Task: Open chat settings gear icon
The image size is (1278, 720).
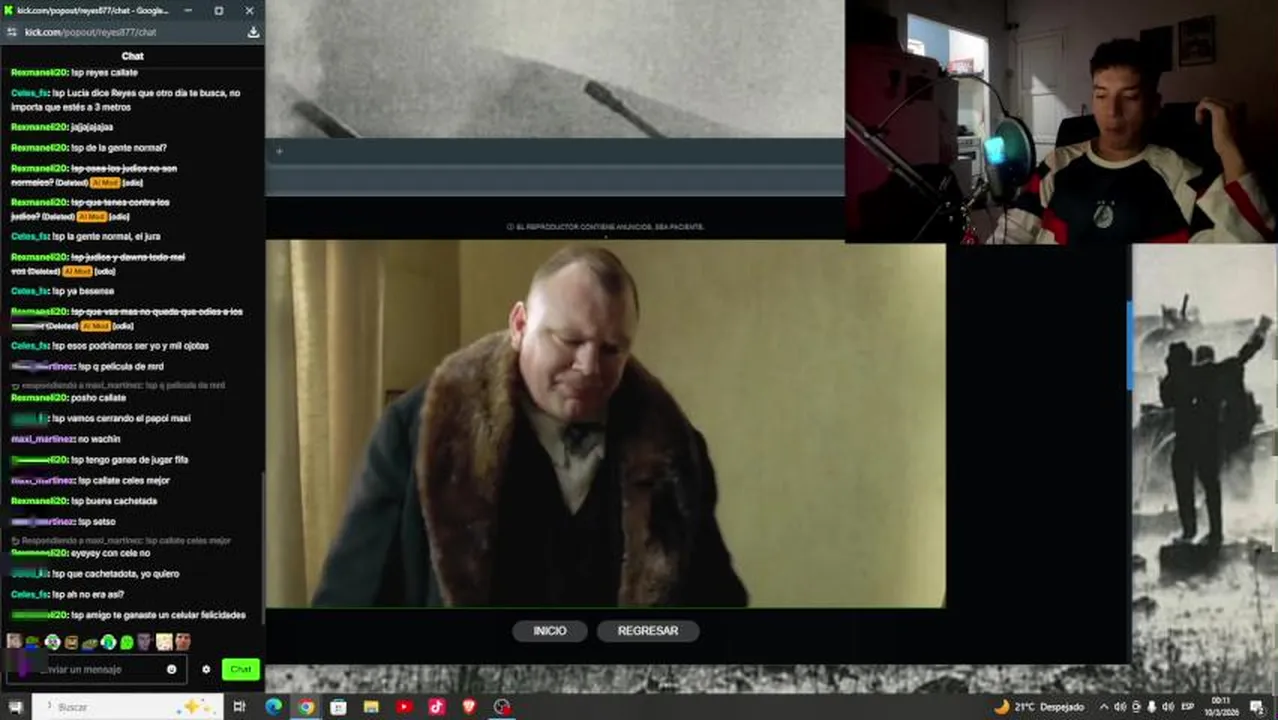Action: (x=206, y=670)
